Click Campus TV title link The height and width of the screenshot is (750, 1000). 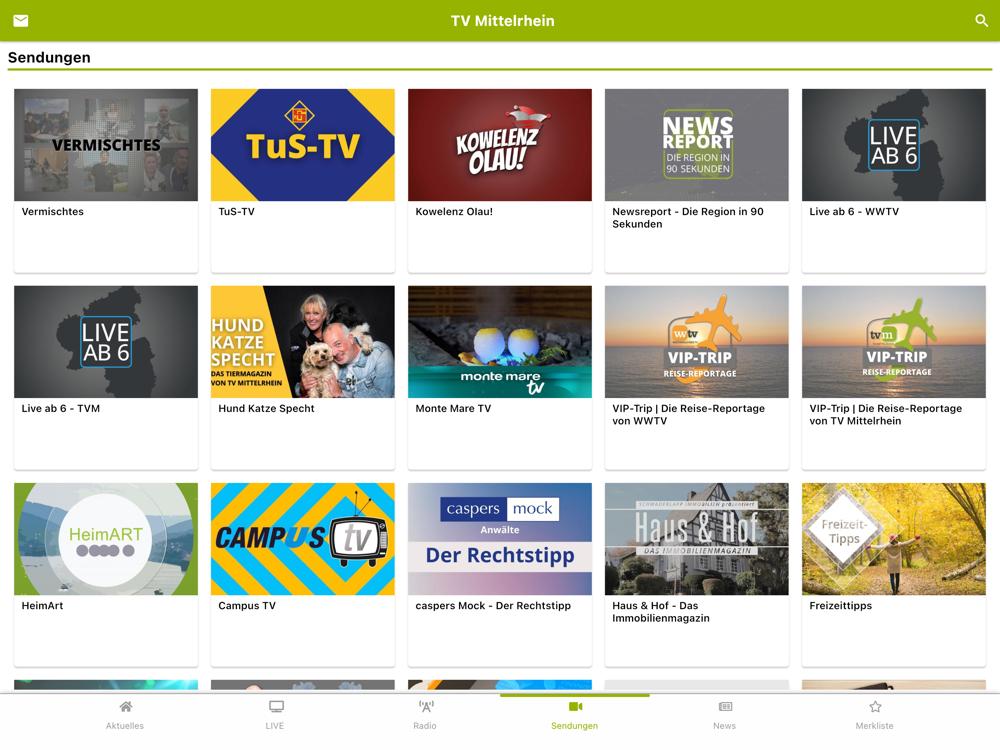[x=247, y=606]
